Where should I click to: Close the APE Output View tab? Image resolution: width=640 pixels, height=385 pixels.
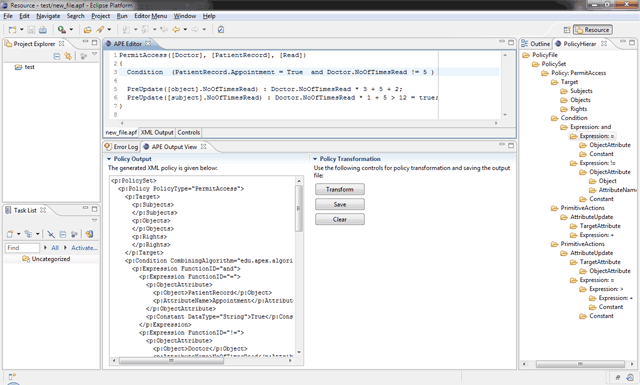(x=203, y=147)
